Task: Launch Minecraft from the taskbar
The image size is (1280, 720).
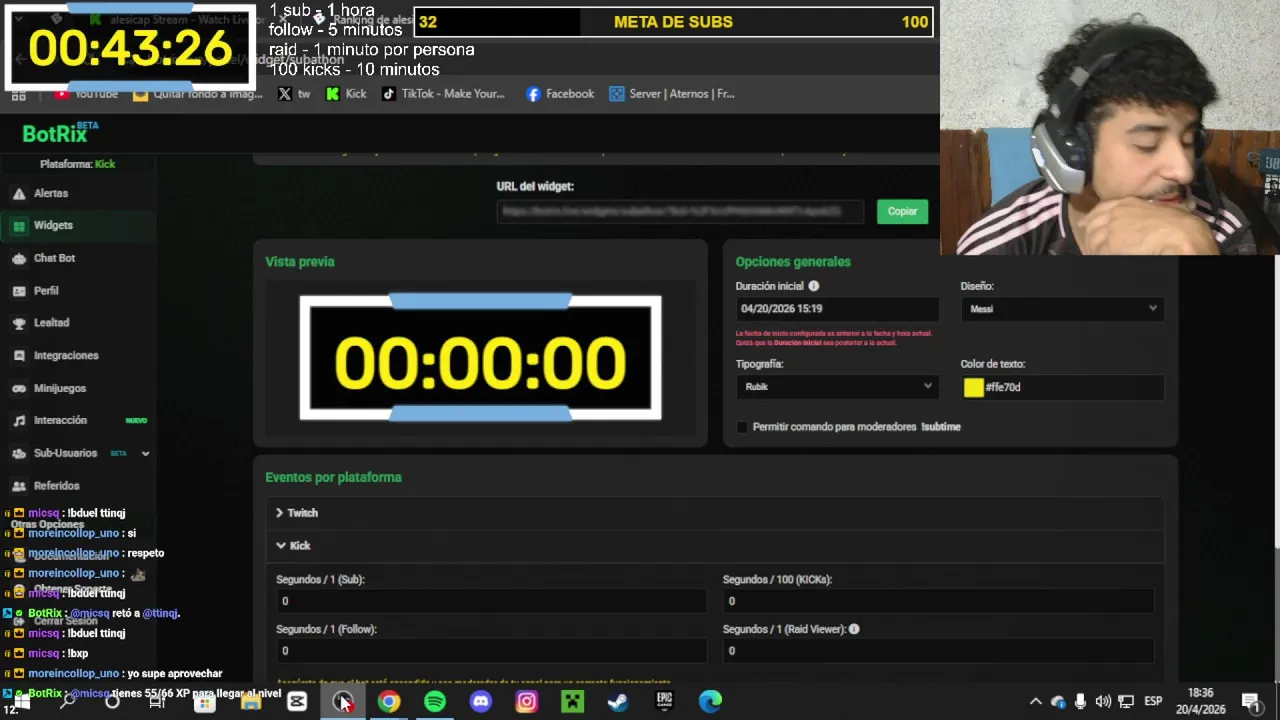Action: [x=572, y=701]
